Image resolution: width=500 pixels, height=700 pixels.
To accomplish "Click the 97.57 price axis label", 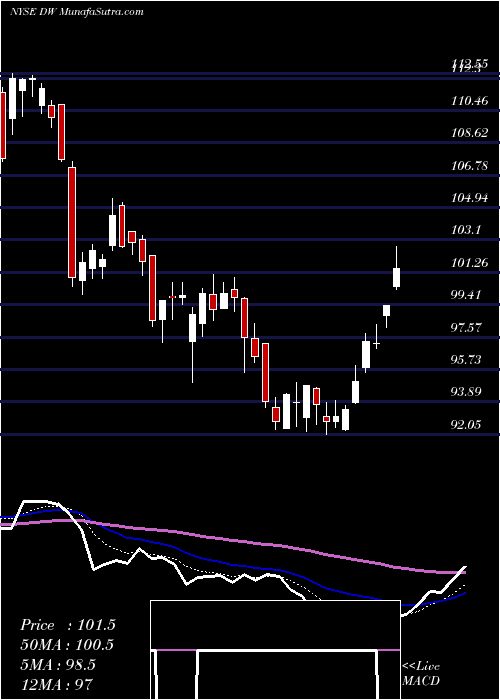I will pos(467,328).
